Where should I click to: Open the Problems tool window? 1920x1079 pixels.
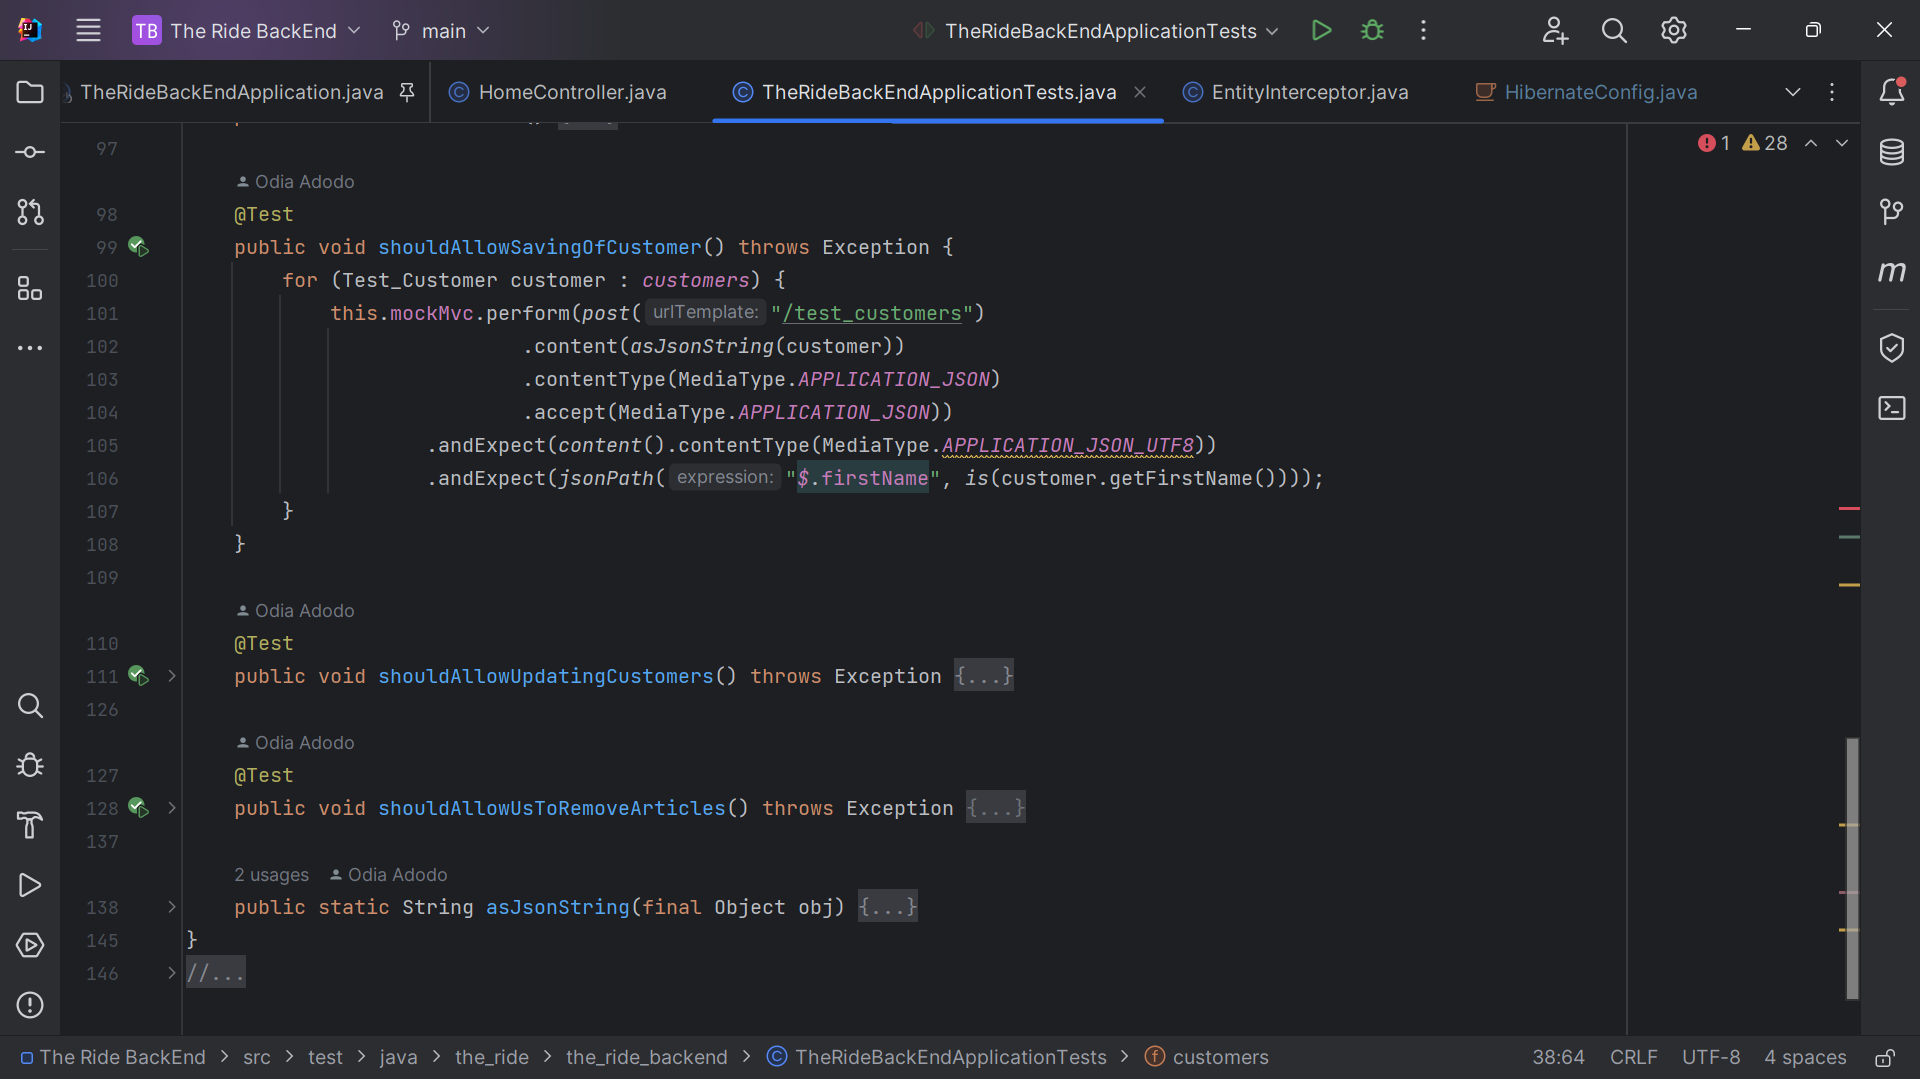30,1005
